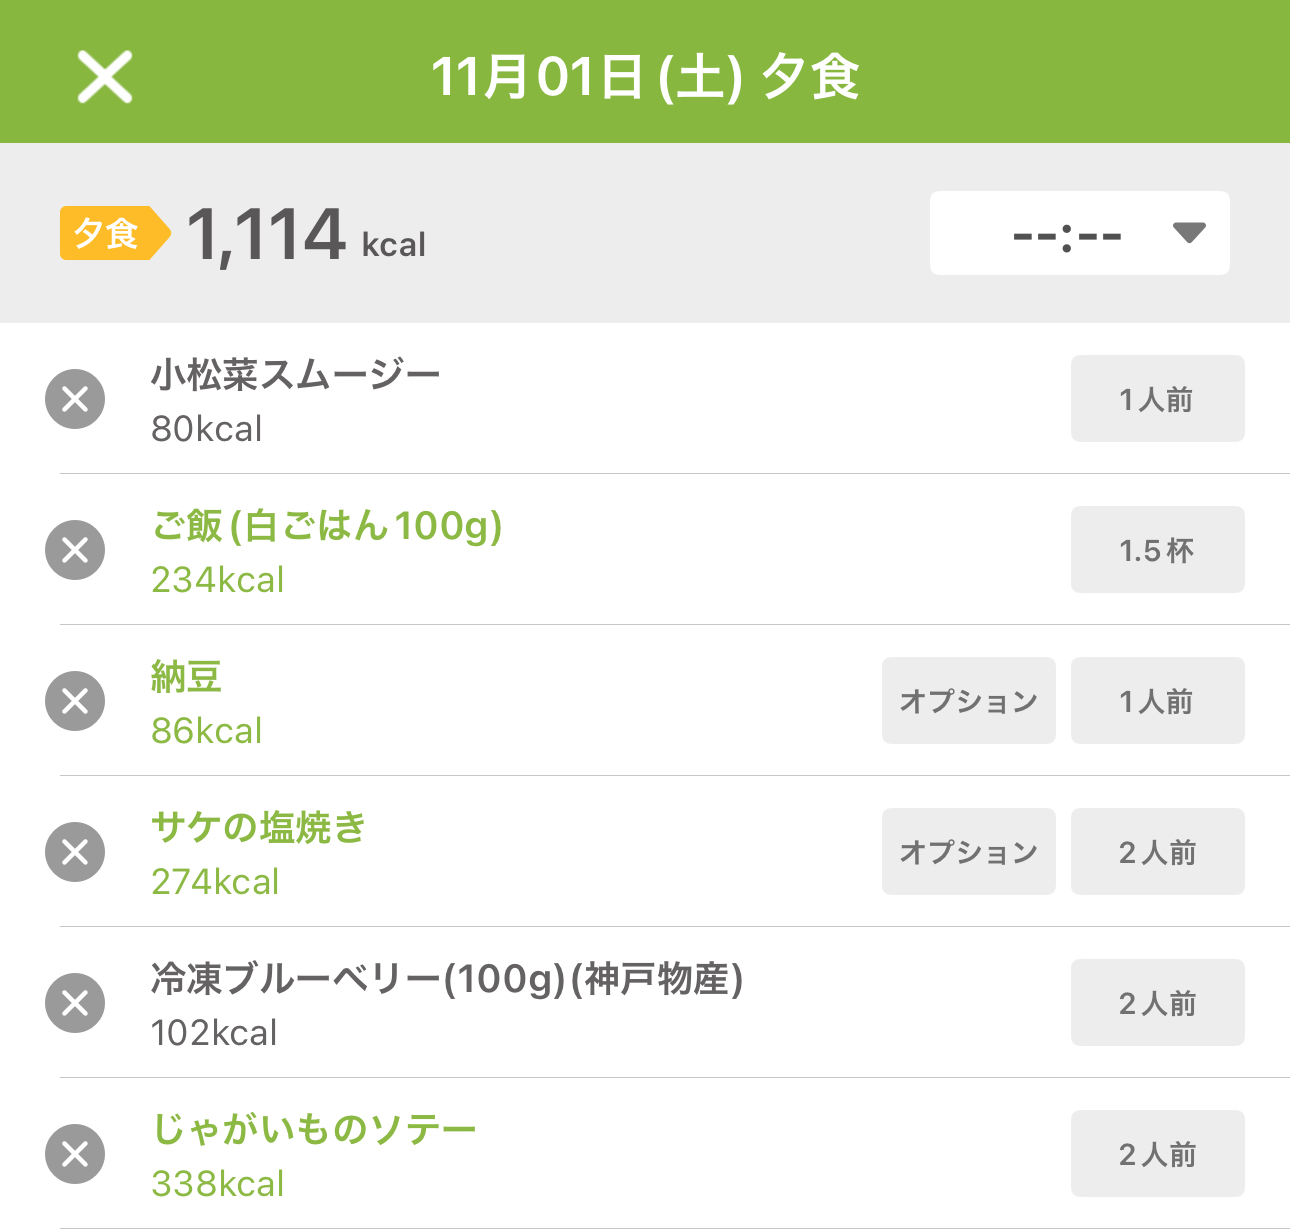Change rice quantity 1.5杯

pos(1157,550)
